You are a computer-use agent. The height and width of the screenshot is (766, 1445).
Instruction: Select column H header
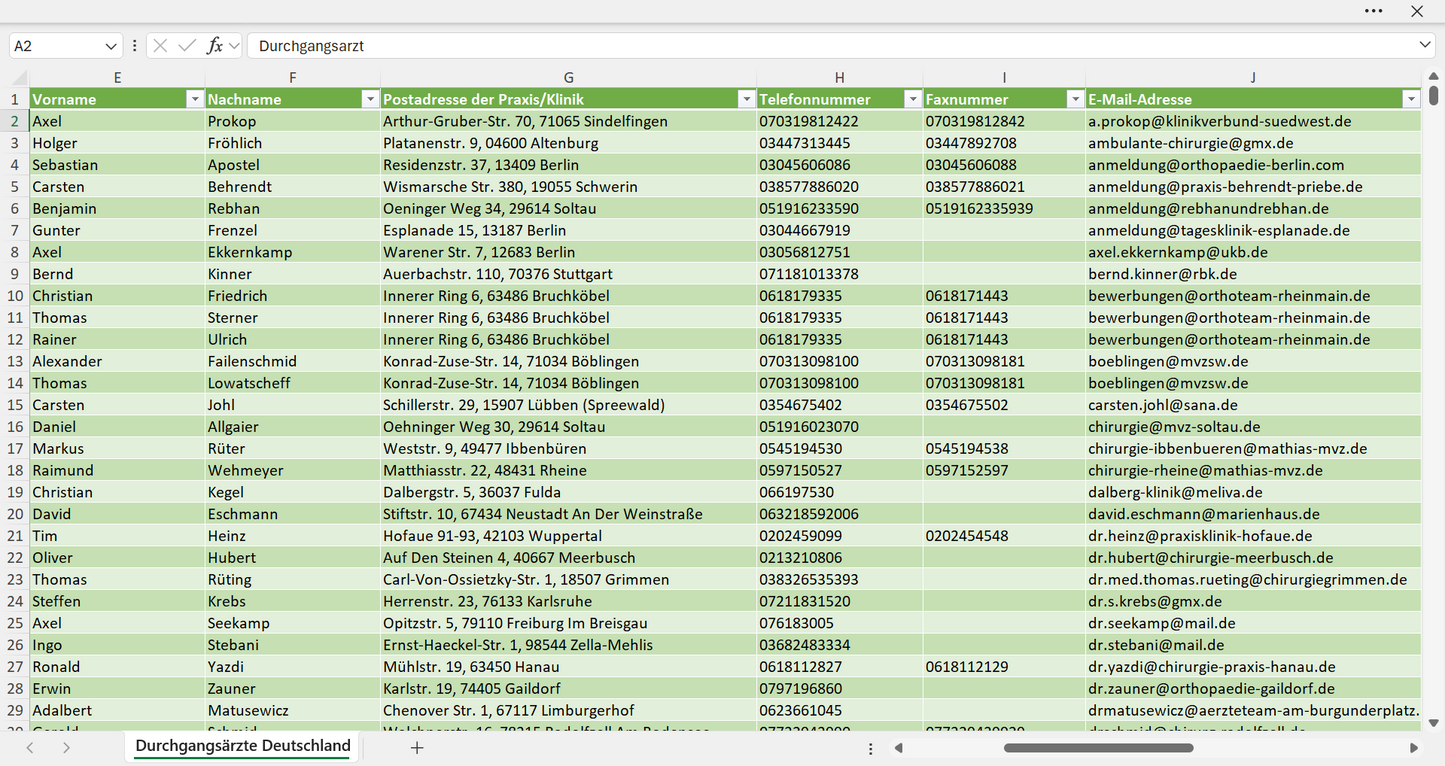click(839, 77)
